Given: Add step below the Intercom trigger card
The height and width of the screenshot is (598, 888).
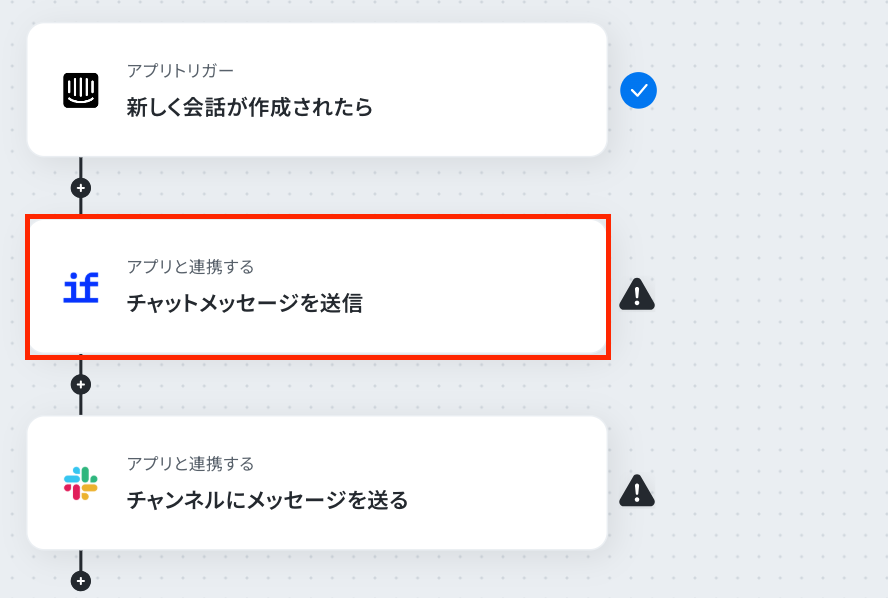Looking at the screenshot, I should [x=81, y=188].
